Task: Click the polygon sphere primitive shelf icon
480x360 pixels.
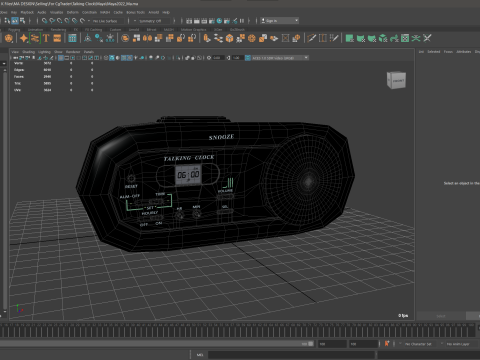Action: tap(9, 38)
